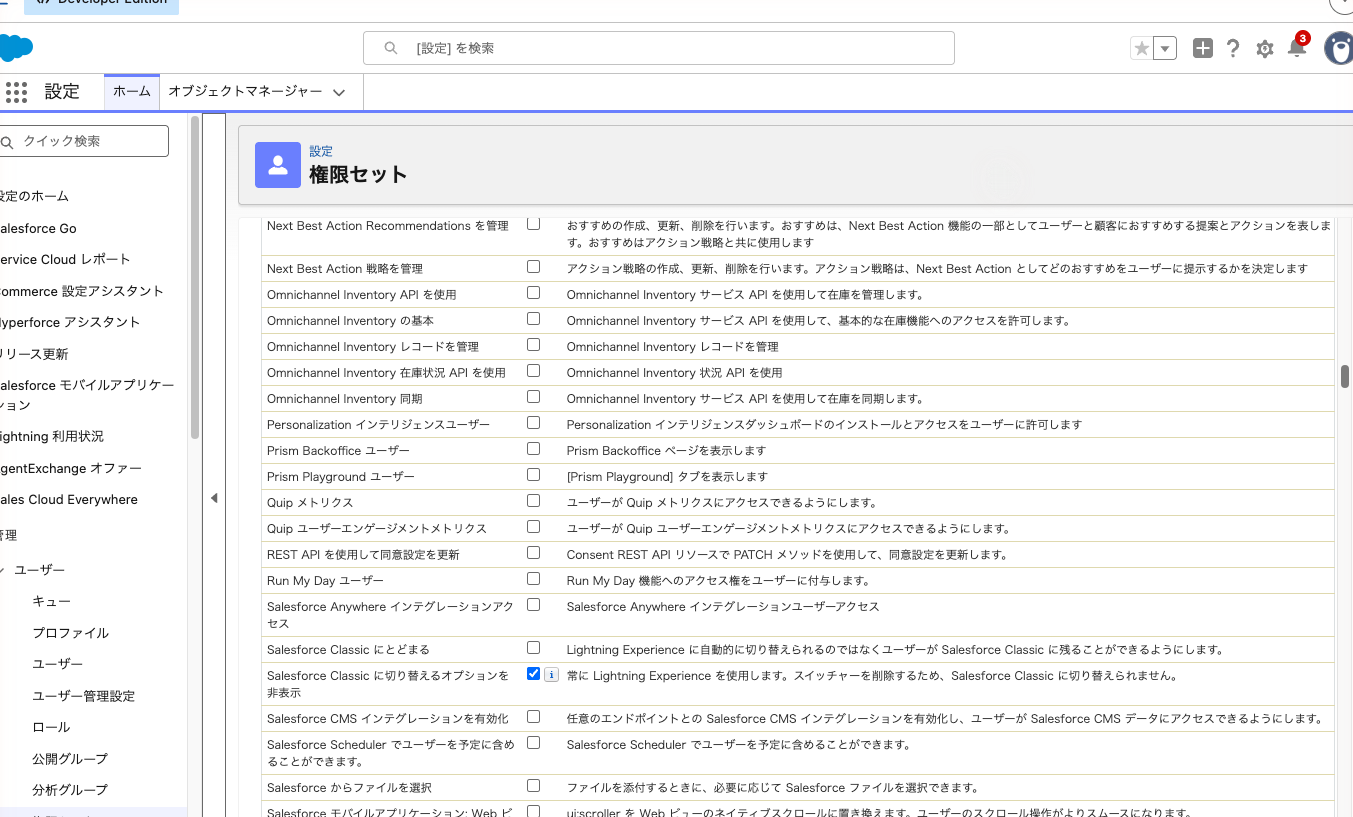Switch to the ホーム tab
The height and width of the screenshot is (817, 1353).
point(132,91)
